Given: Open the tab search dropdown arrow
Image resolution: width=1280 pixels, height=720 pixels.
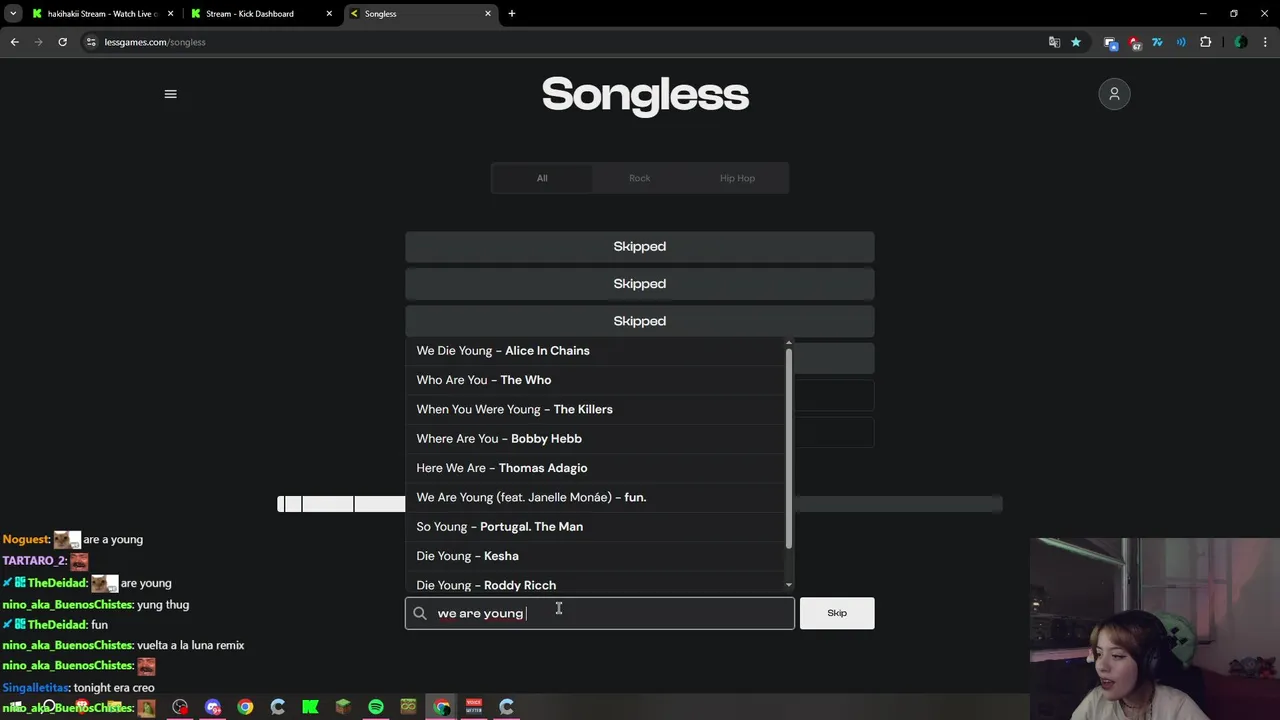Looking at the screenshot, I should coord(13,14).
